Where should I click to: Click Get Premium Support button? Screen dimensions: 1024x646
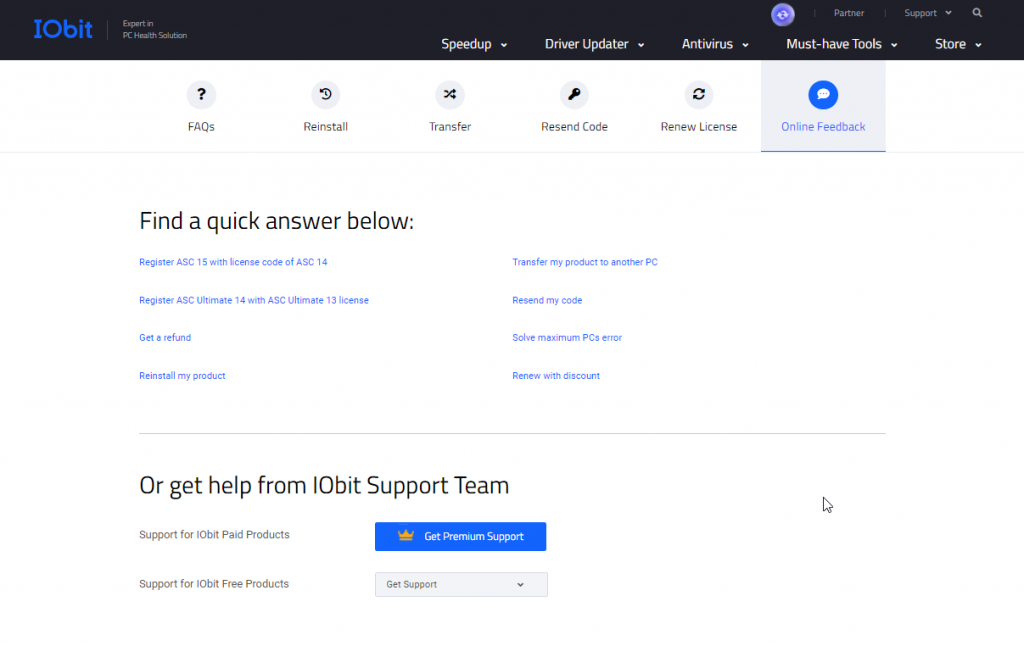pyautogui.click(x=460, y=536)
